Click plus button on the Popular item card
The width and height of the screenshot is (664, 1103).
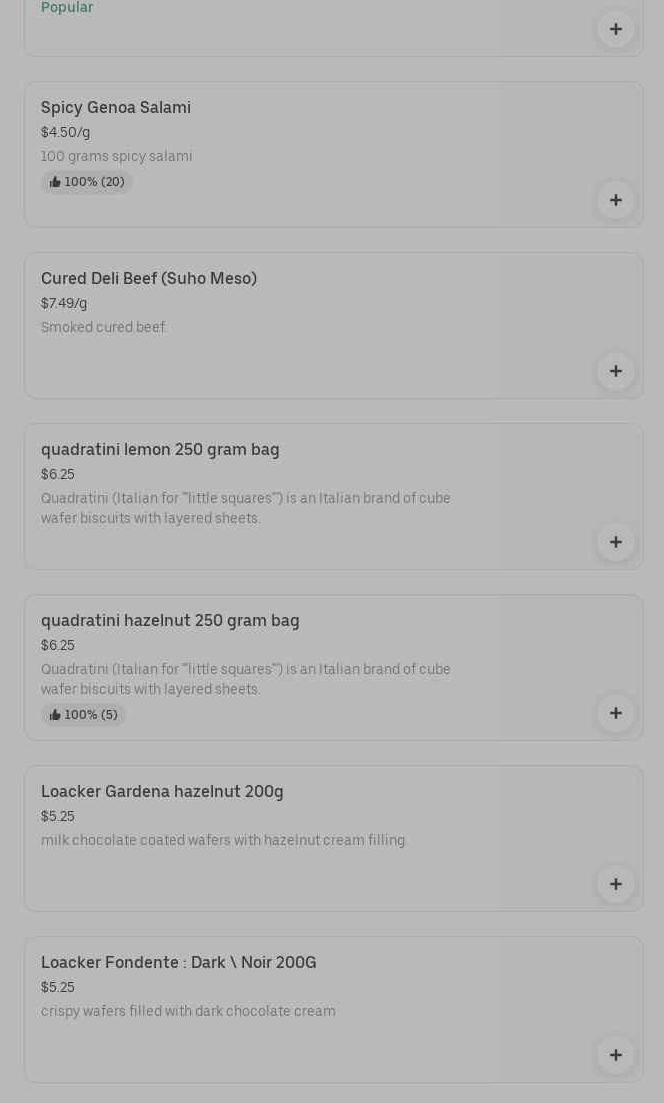pyautogui.click(x=615, y=29)
